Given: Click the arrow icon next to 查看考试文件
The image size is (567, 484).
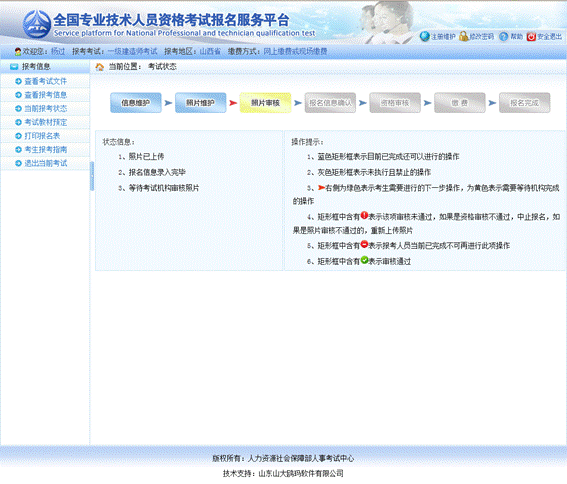Looking at the screenshot, I should [18, 81].
